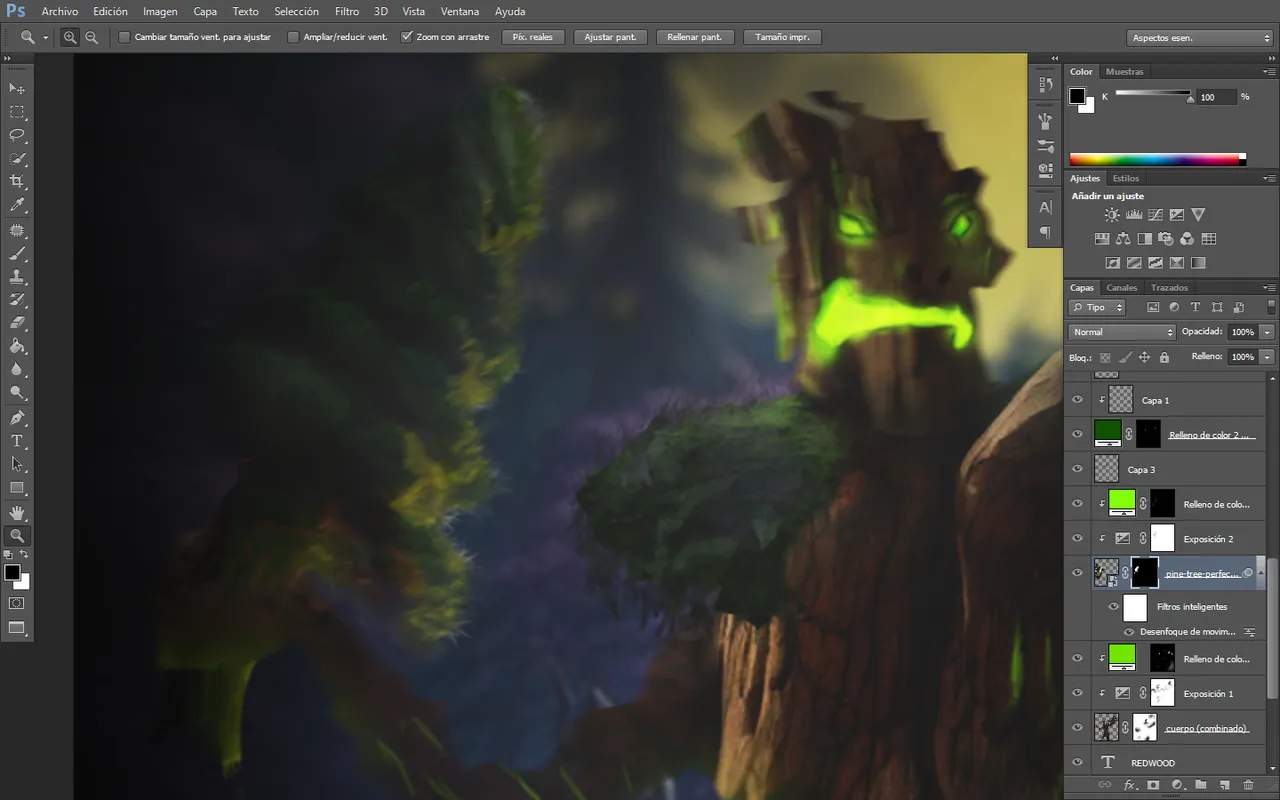This screenshot has width=1280, height=800.
Task: Hide the REDWOOD text layer
Action: tap(1077, 762)
